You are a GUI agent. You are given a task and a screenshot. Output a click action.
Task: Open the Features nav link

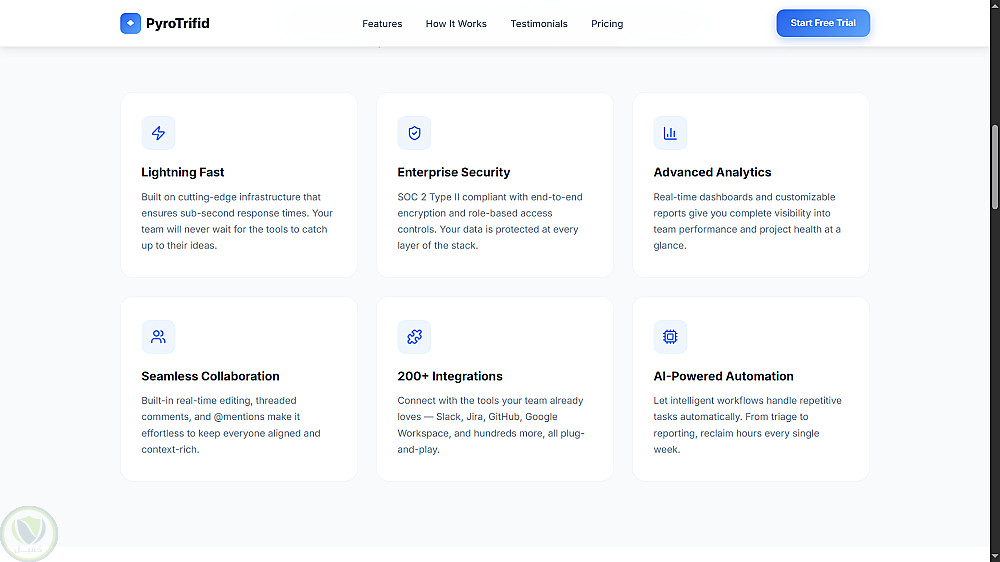(x=382, y=24)
